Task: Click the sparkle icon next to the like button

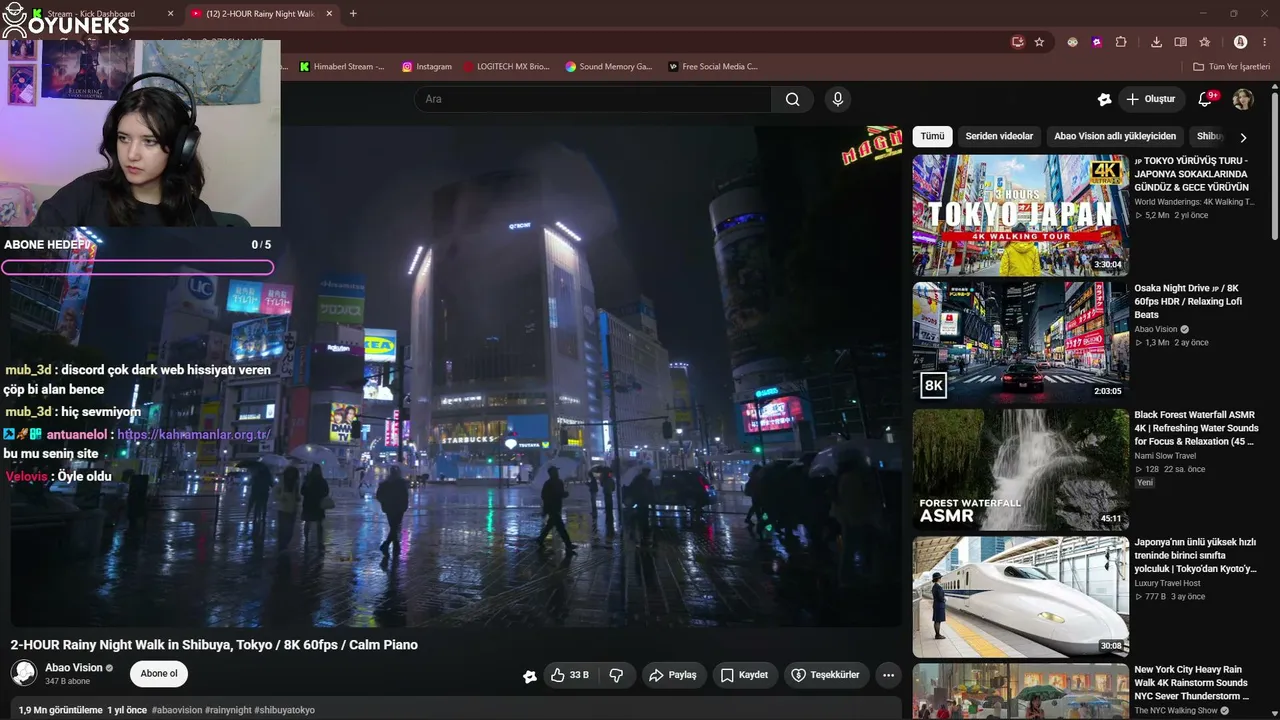Action: pos(530,676)
